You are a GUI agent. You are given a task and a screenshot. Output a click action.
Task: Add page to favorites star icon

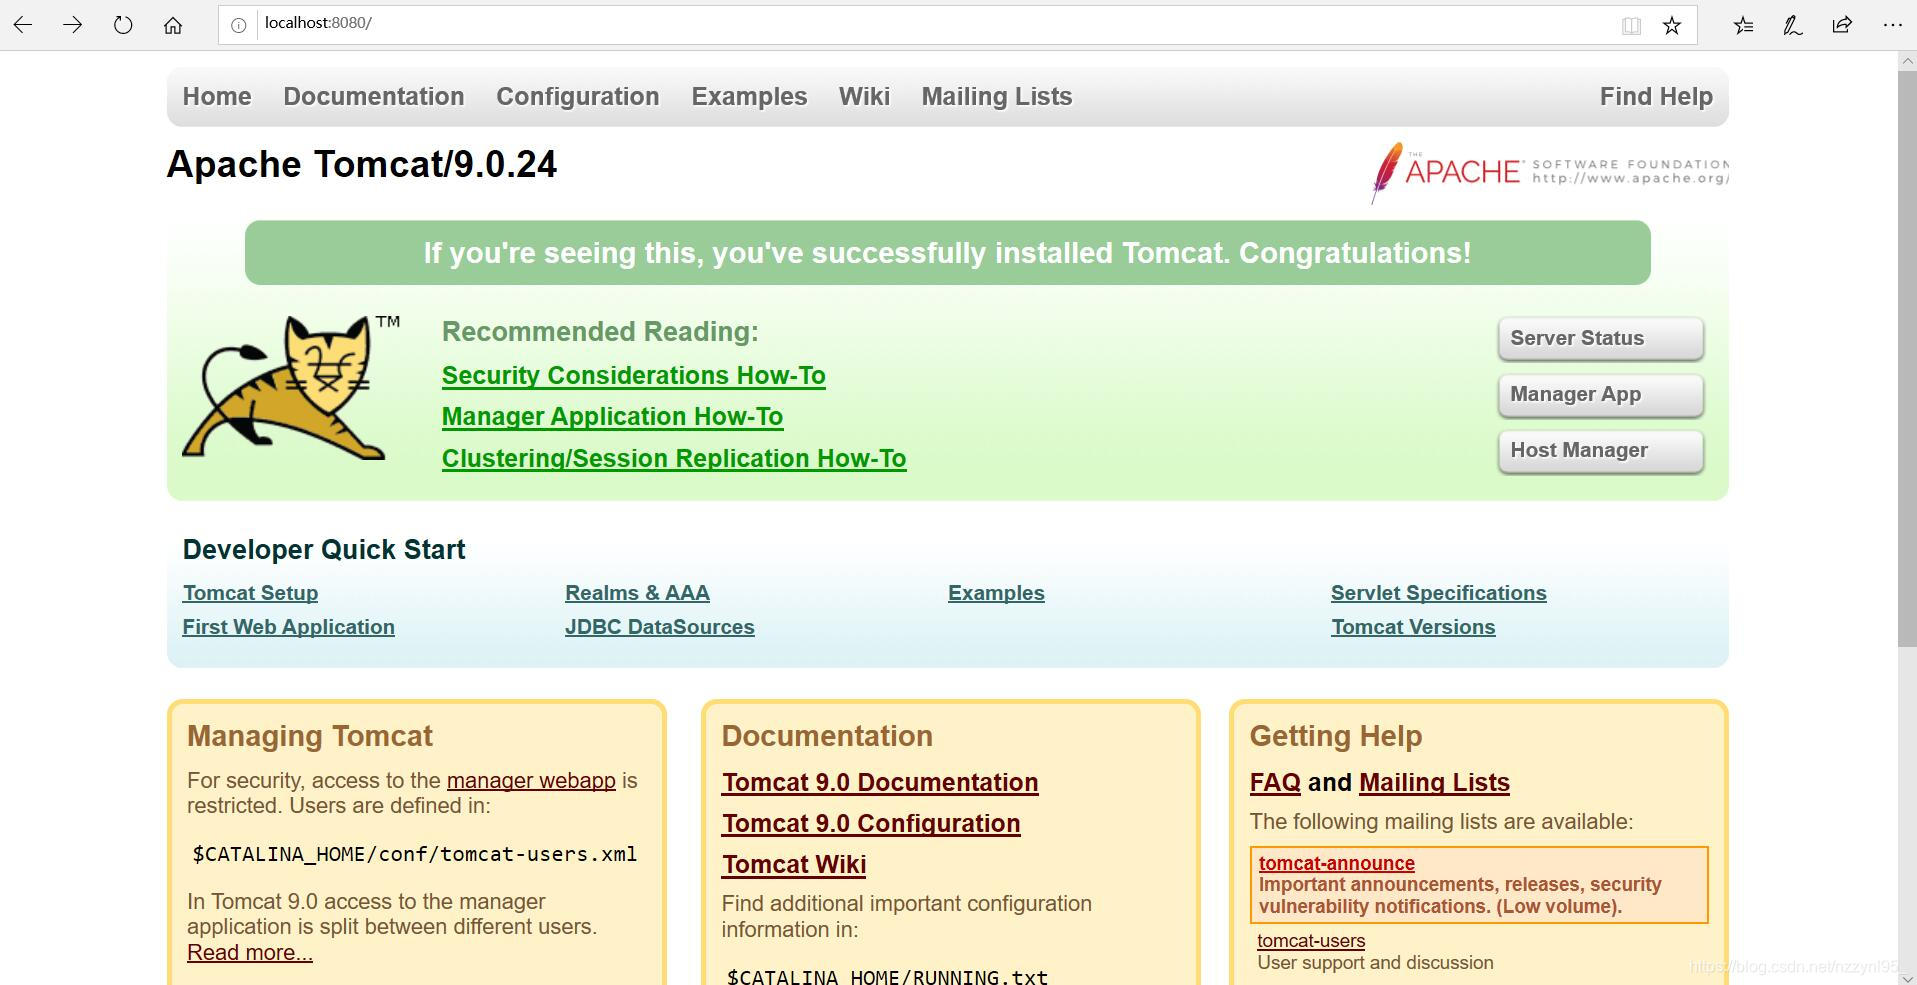(x=1672, y=25)
